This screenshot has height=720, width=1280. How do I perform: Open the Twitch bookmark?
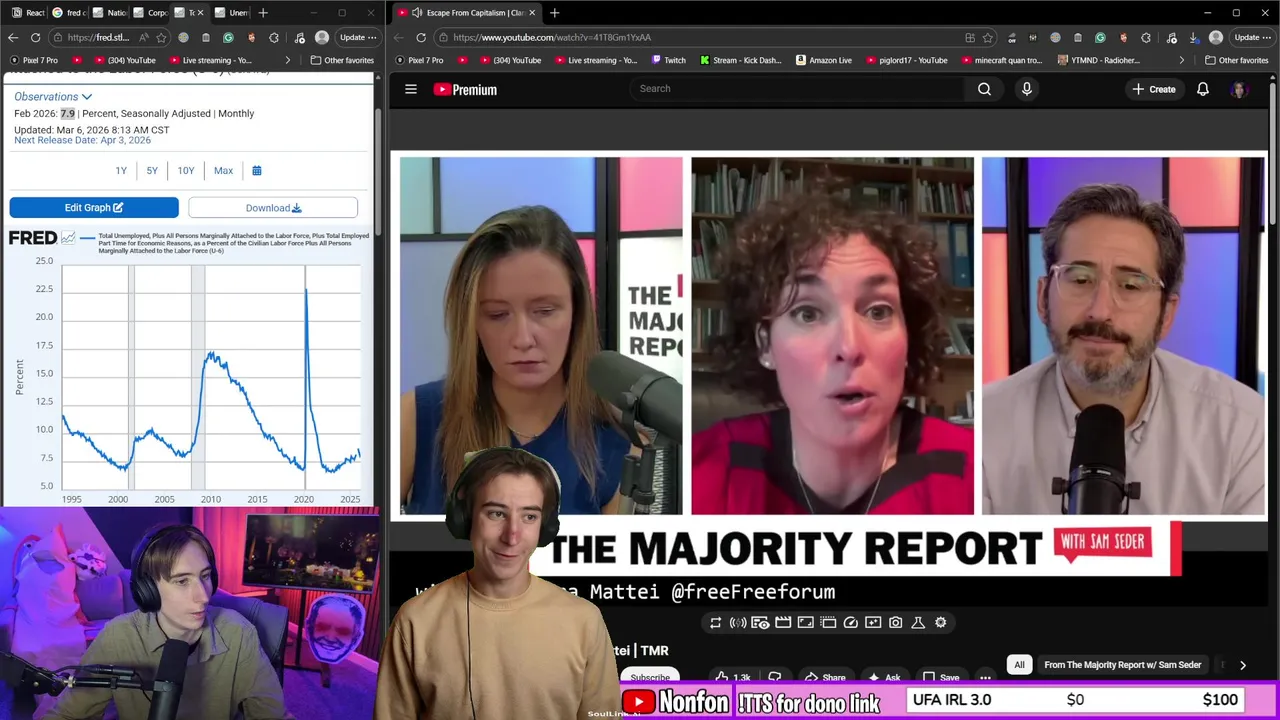[x=667, y=60]
